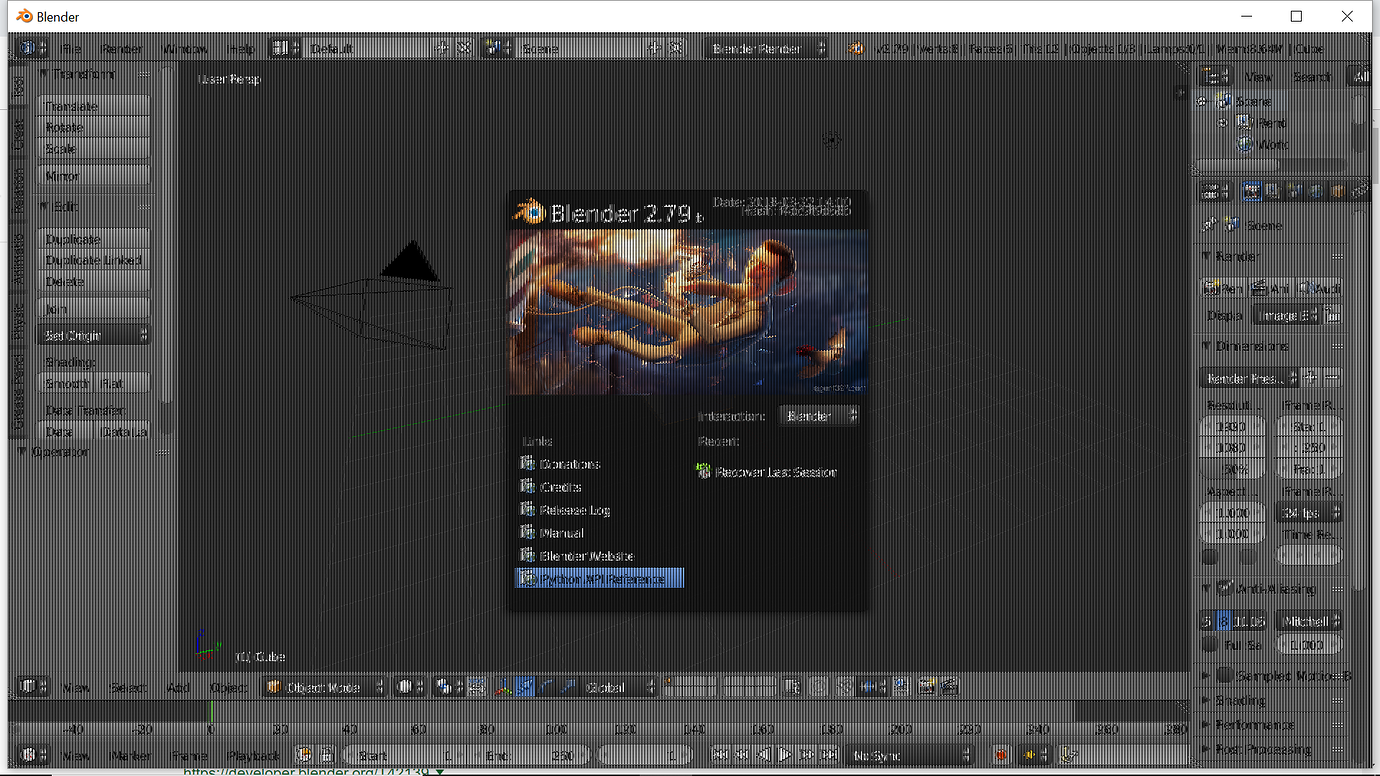Click the Scale tool button

[94, 148]
